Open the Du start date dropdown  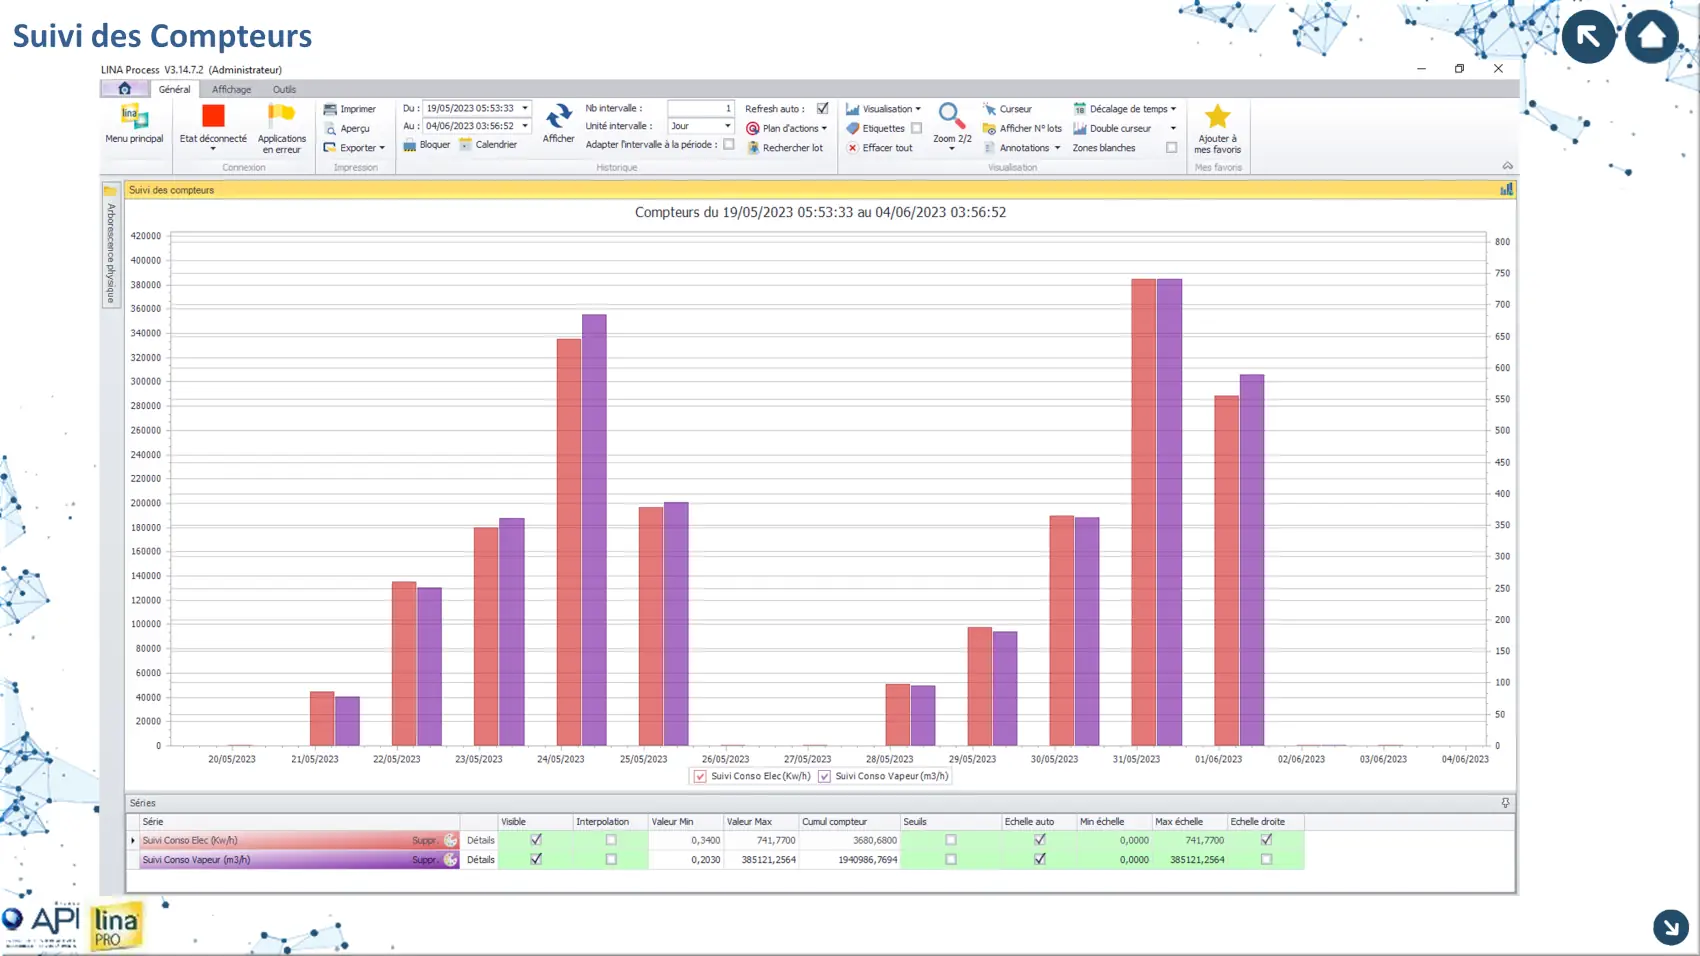click(x=524, y=108)
